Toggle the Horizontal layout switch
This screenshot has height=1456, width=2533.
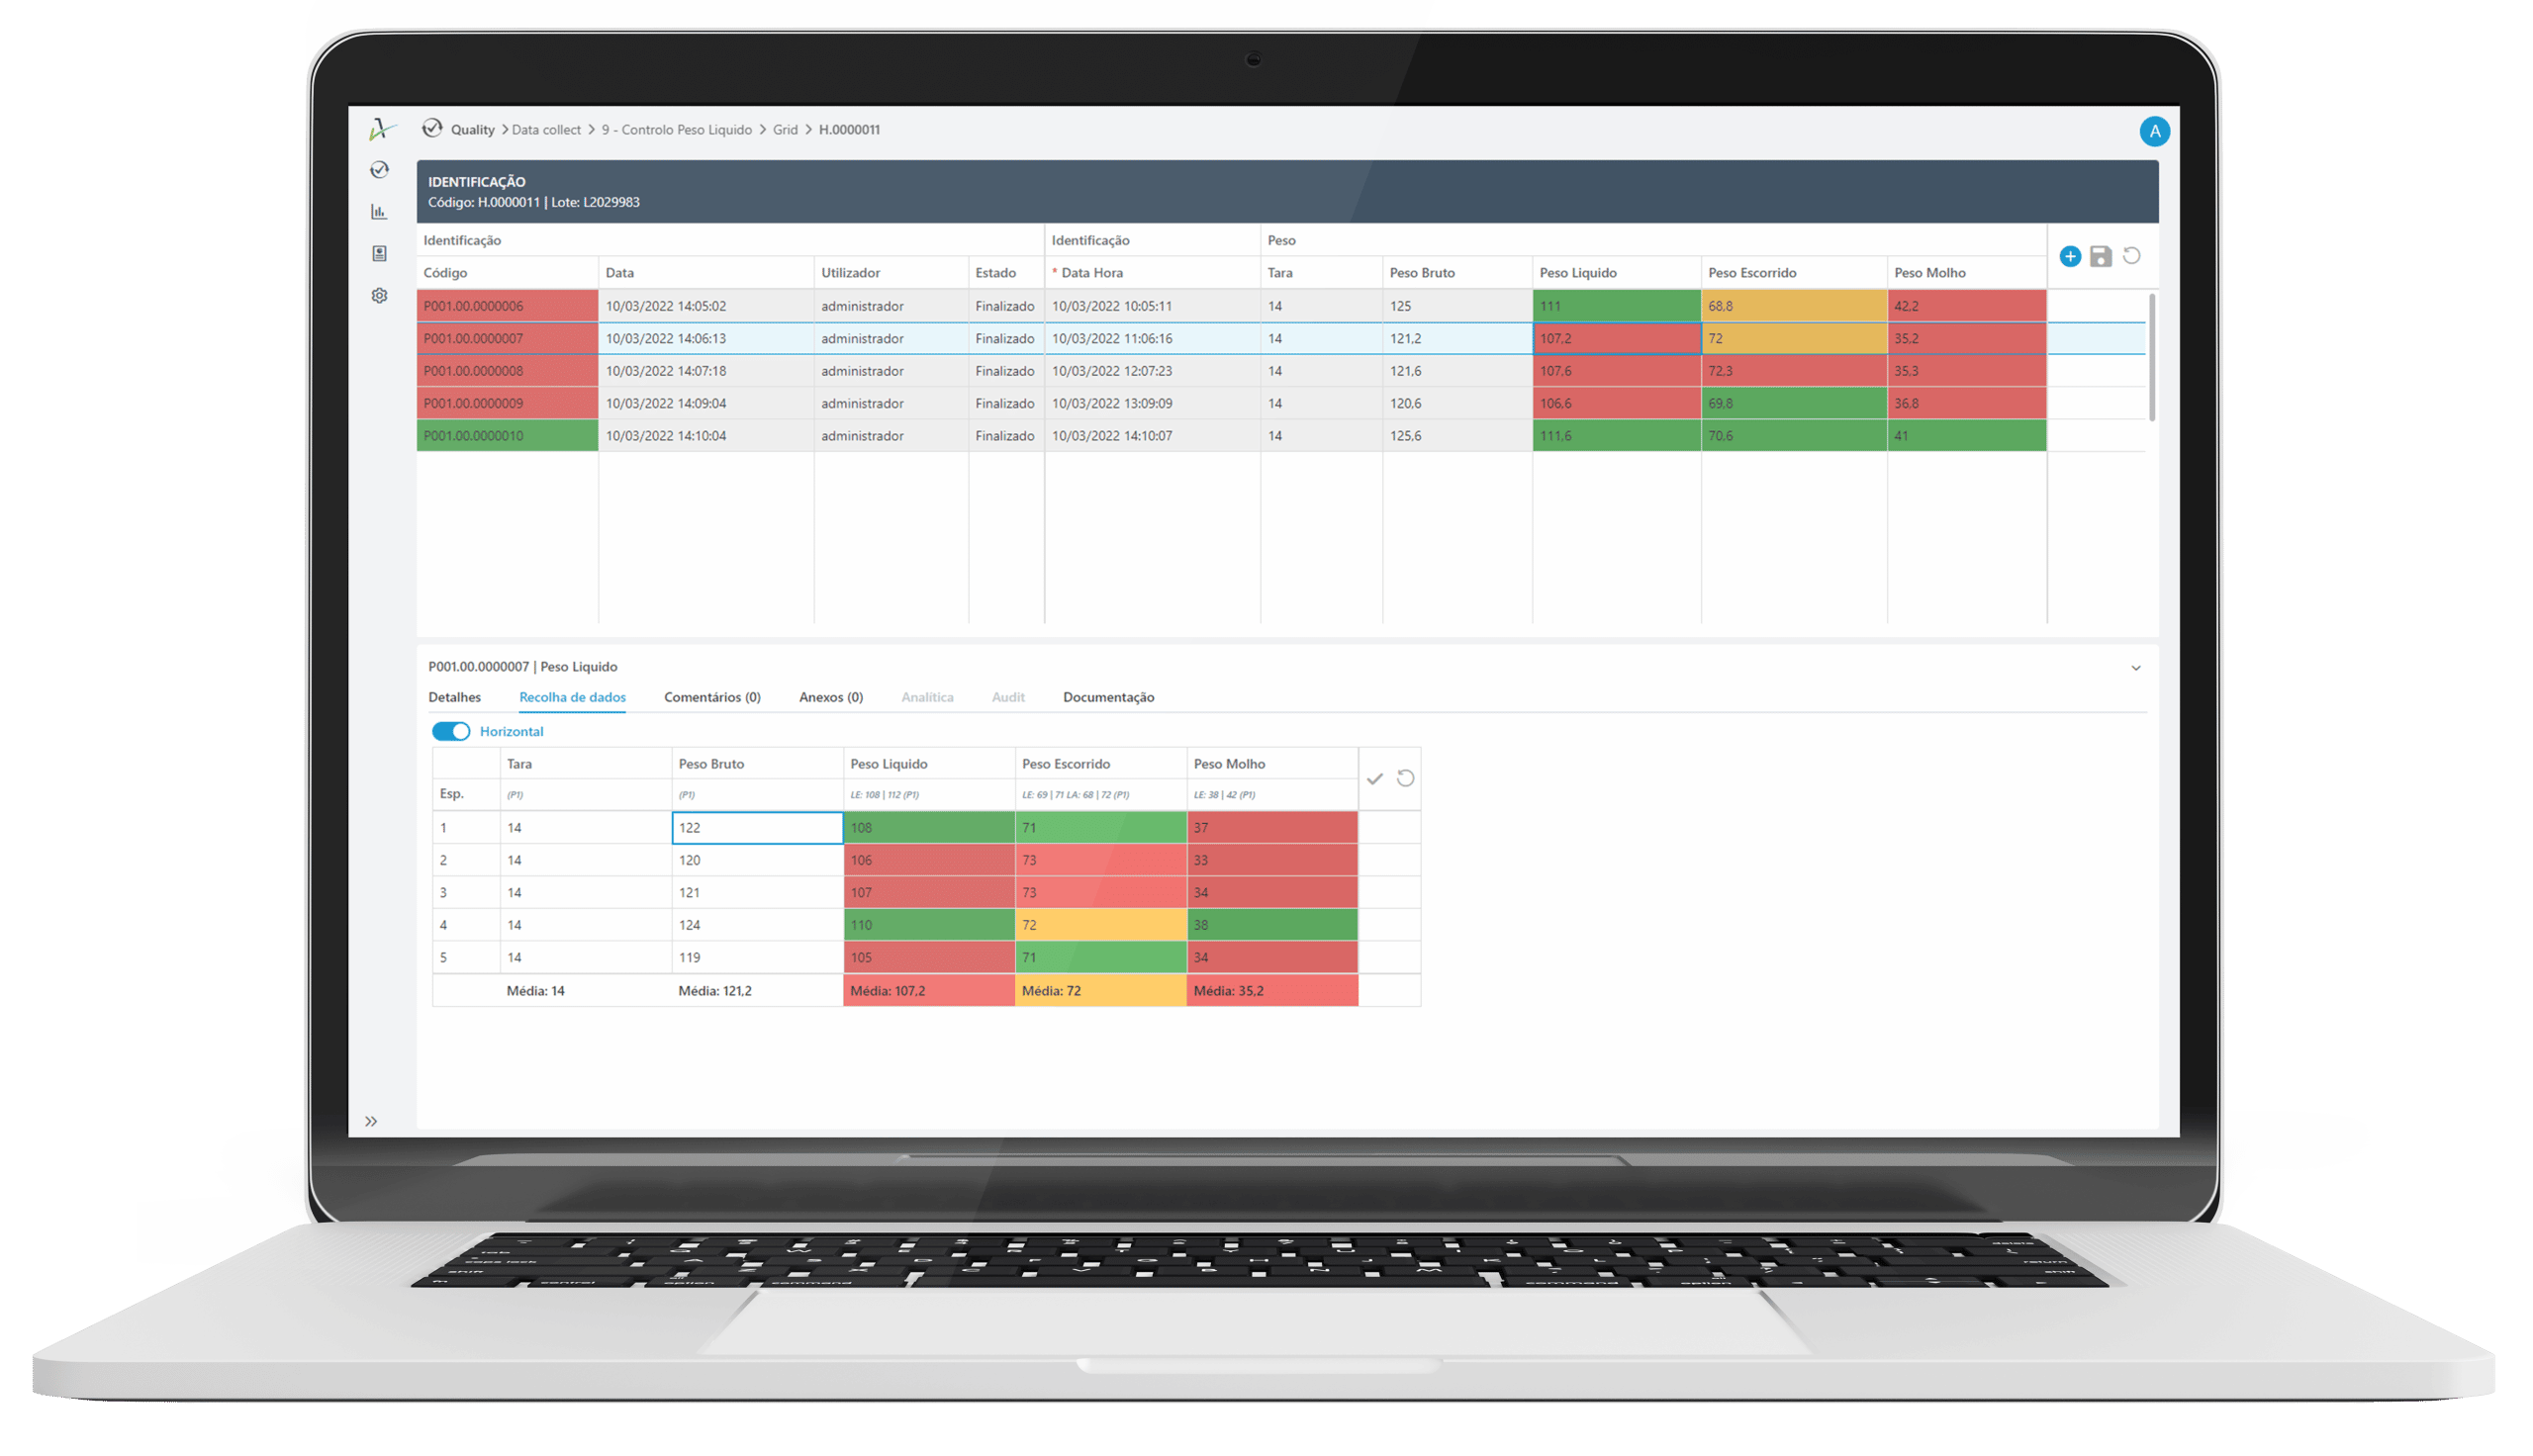[451, 731]
